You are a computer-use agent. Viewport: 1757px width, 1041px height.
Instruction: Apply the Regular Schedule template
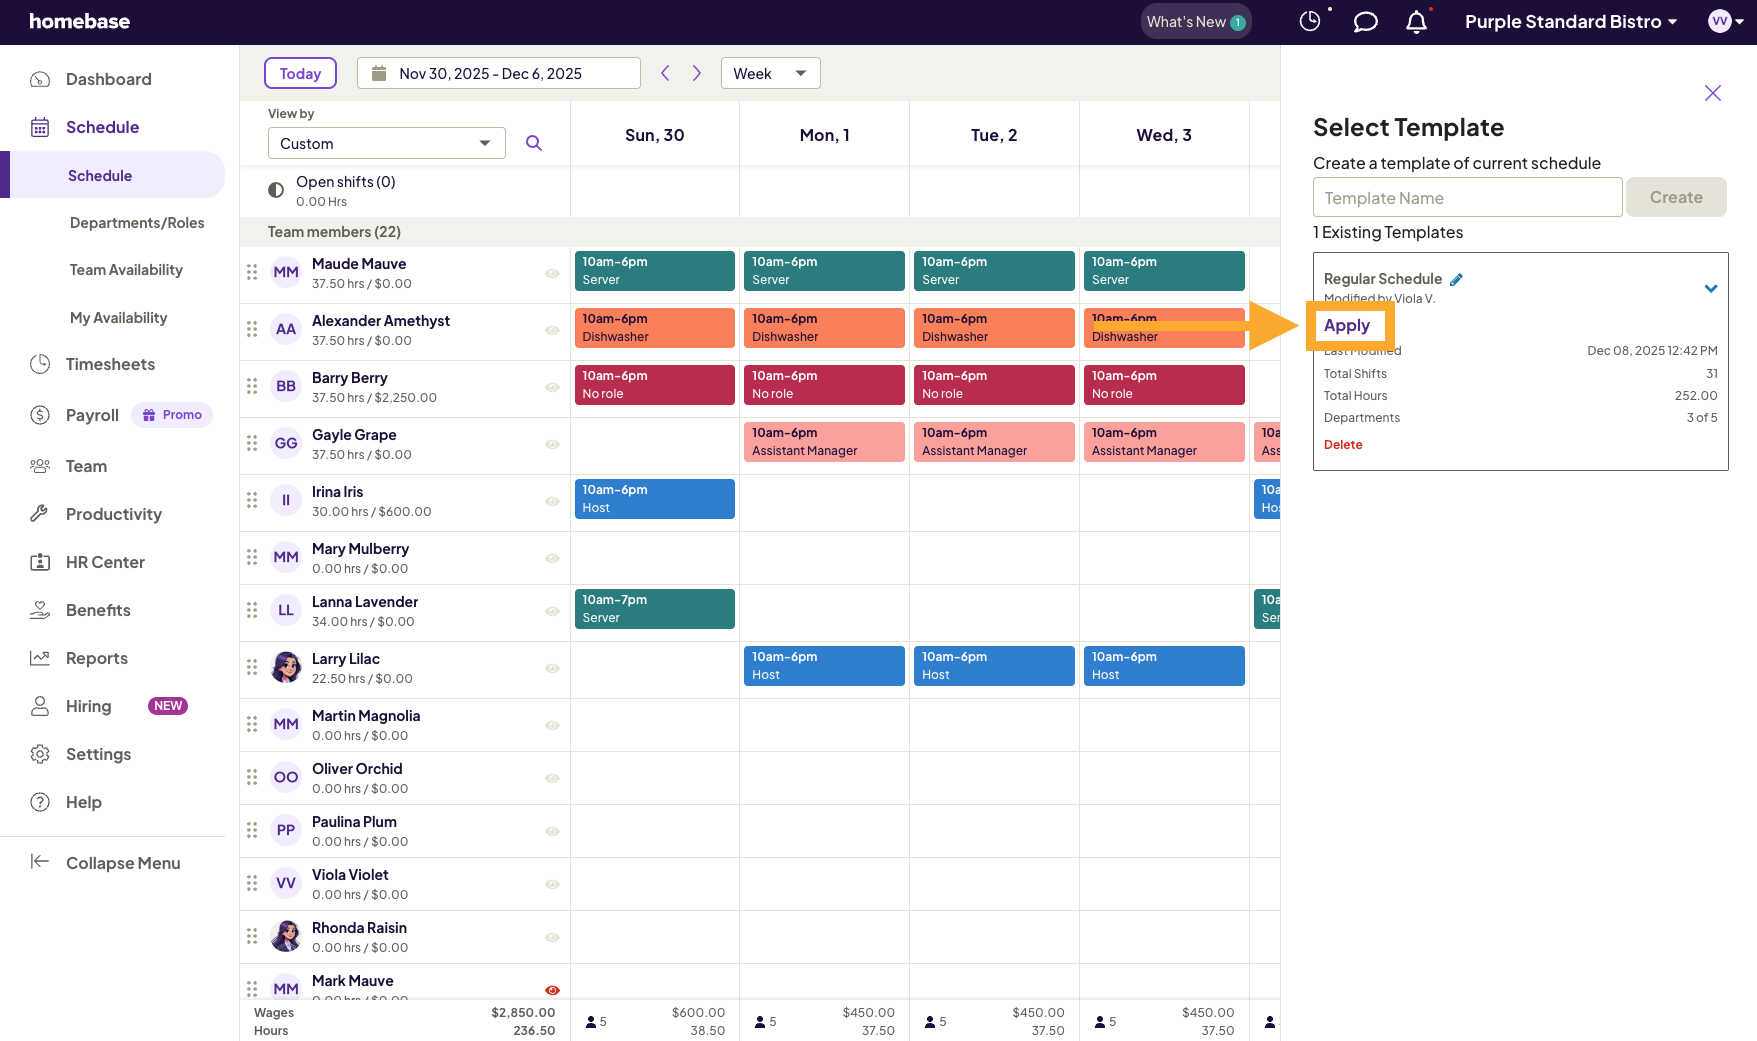1347,325
